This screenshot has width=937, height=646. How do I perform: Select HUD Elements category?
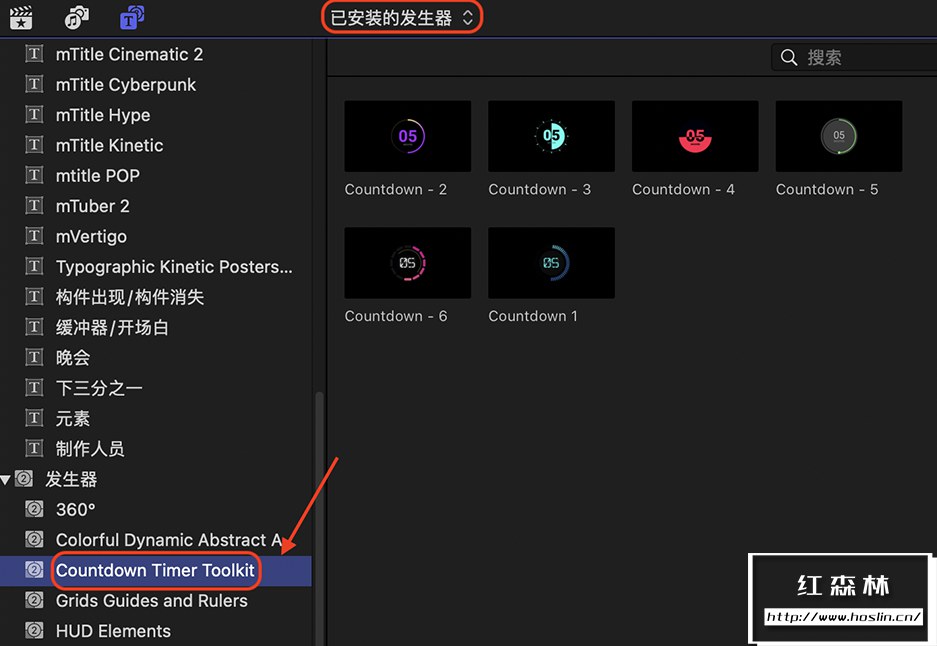pos(113,631)
